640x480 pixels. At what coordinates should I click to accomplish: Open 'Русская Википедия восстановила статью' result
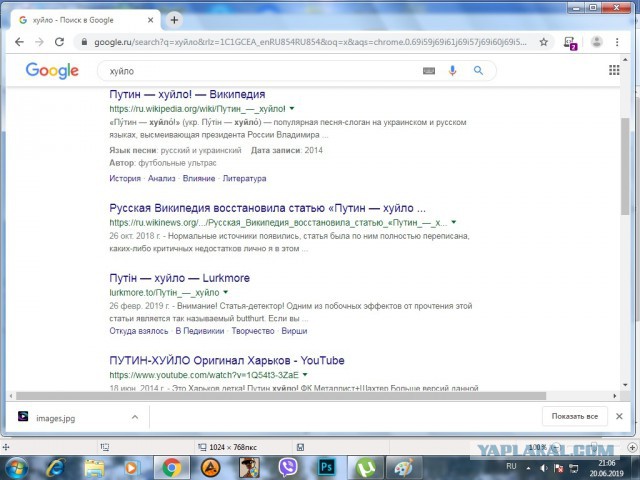pyautogui.click(x=267, y=208)
